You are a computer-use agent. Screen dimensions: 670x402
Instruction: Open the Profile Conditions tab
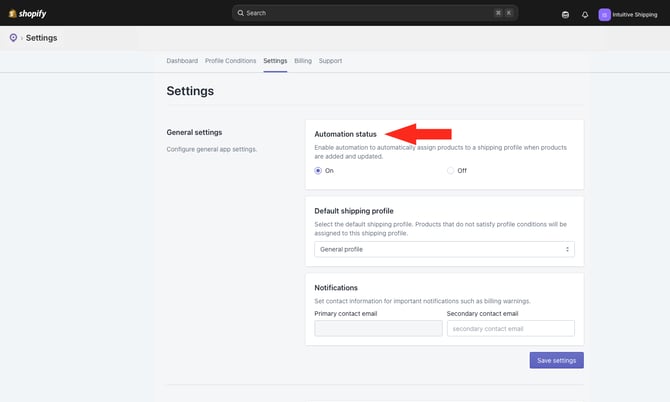[x=230, y=61]
